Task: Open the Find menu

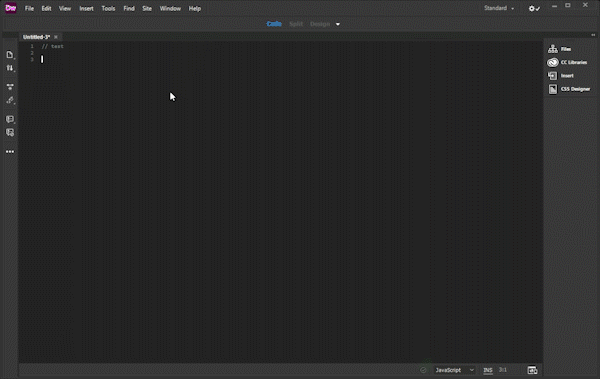Action: pos(129,8)
